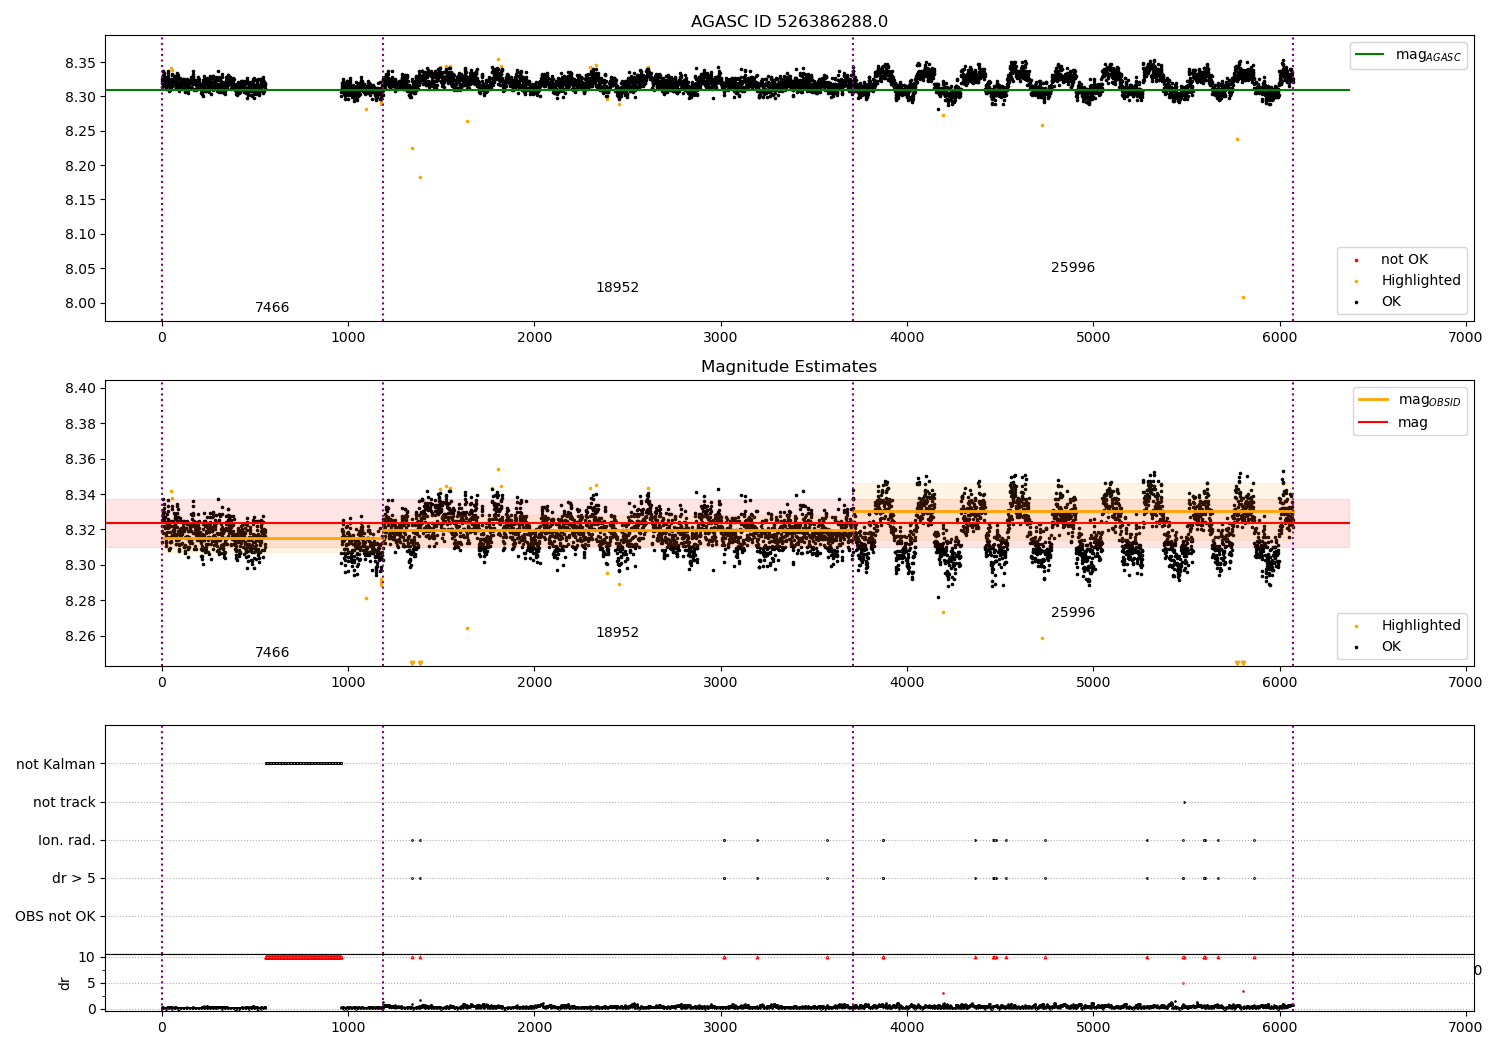The image size is (1500, 1050).
Task: Click y-tick '8.26' on Magnitude Estimates plot
Action: 80,637
